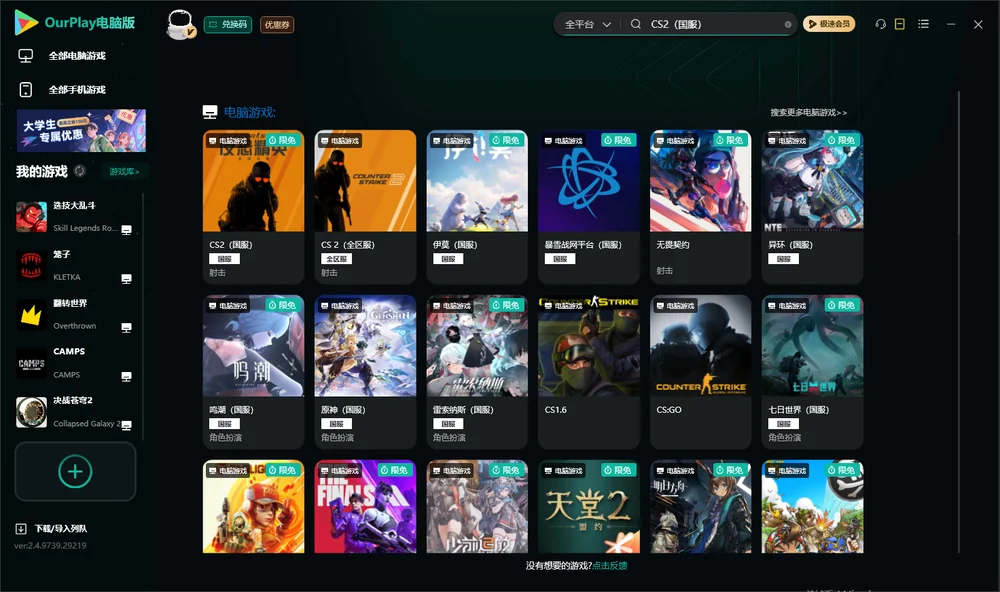Open the 游戏库> game library link
The width and height of the screenshot is (1000, 592).
point(124,172)
